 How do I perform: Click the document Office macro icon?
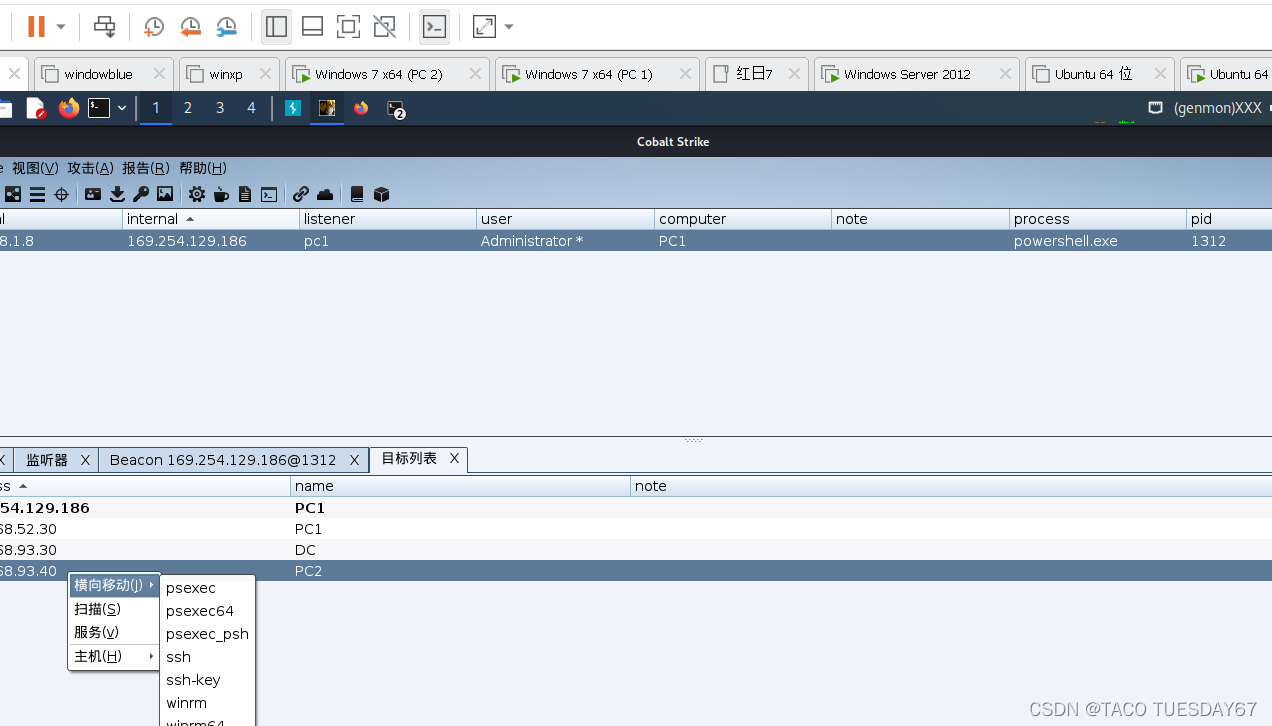coord(245,194)
